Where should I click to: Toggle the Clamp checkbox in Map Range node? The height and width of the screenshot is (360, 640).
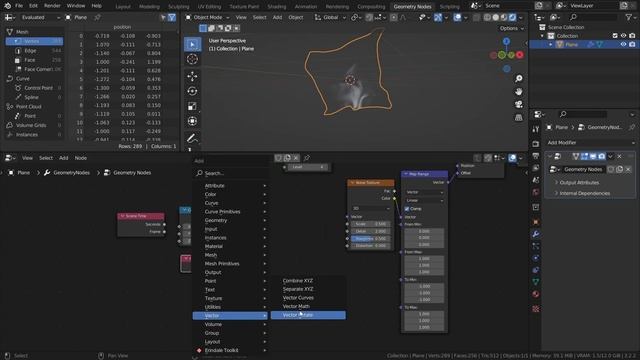point(407,209)
